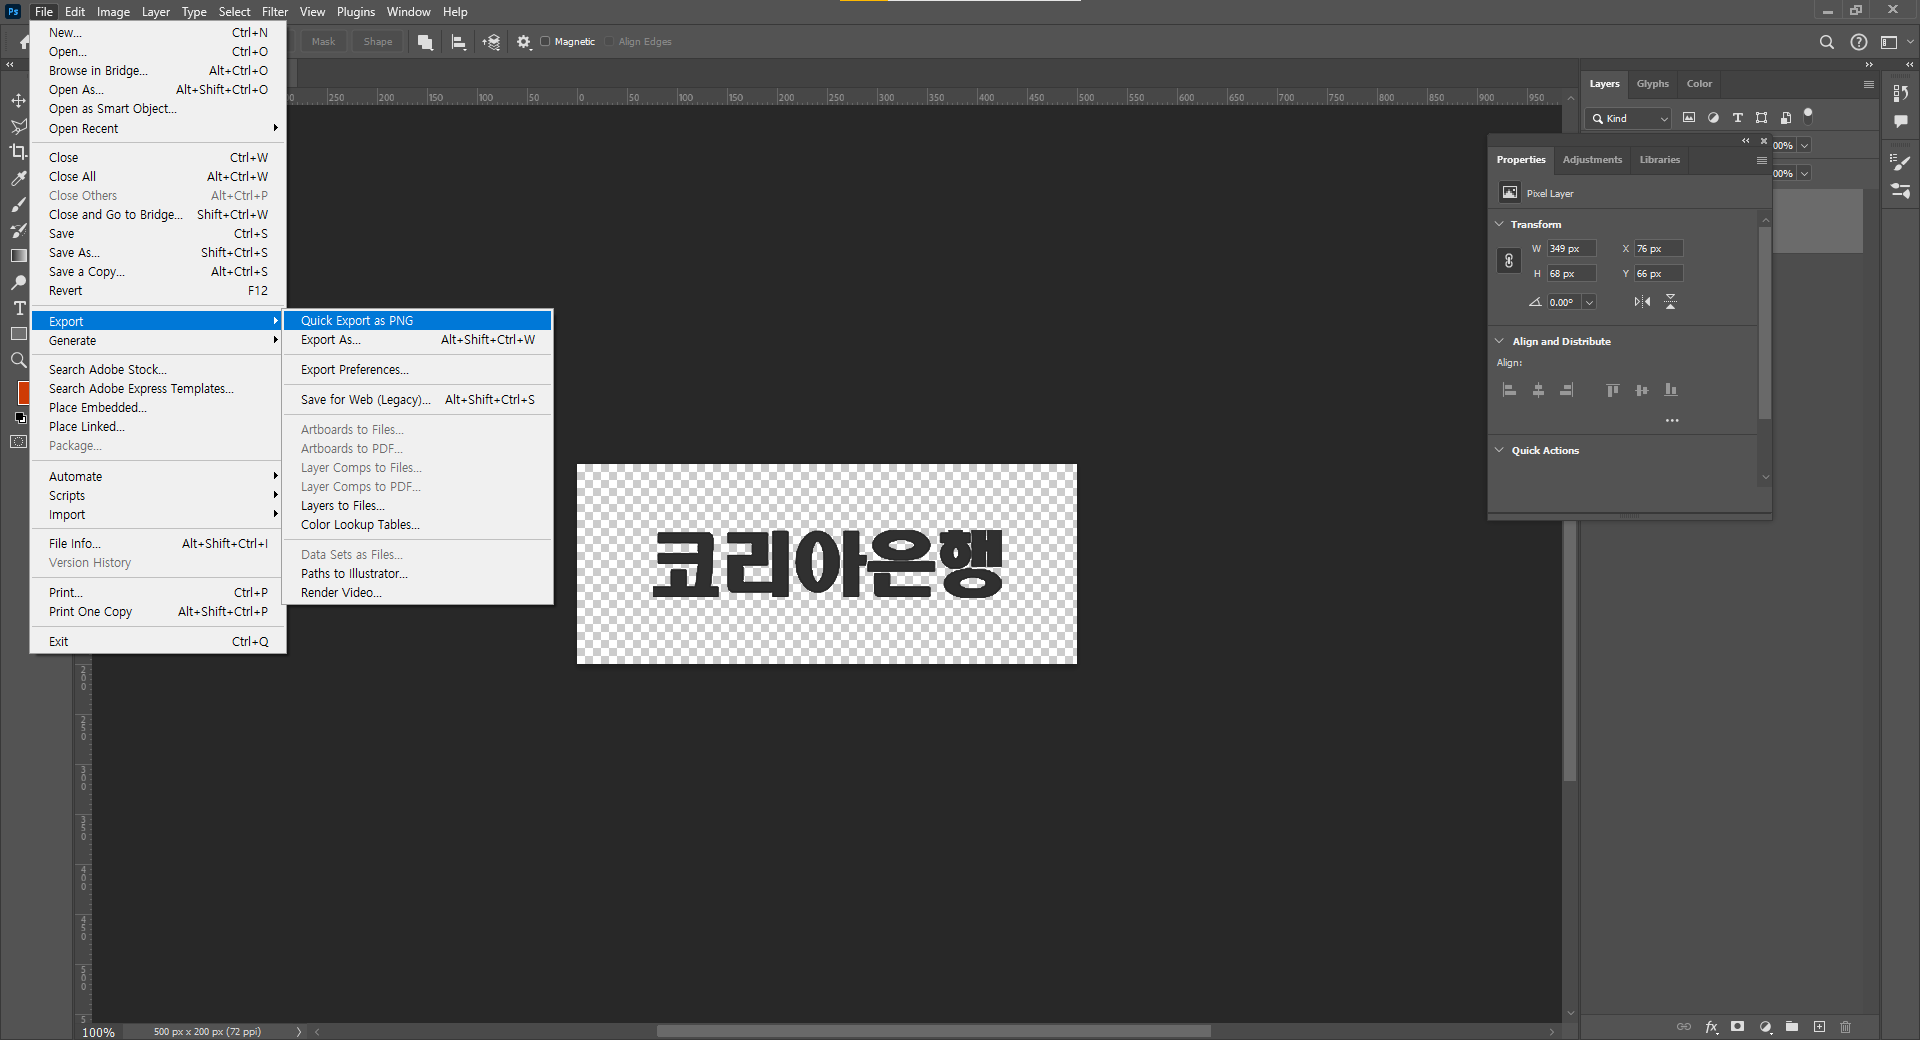Toggle the width-height link constraint button
Screen dimensions: 1920x1040
coord(1508,261)
